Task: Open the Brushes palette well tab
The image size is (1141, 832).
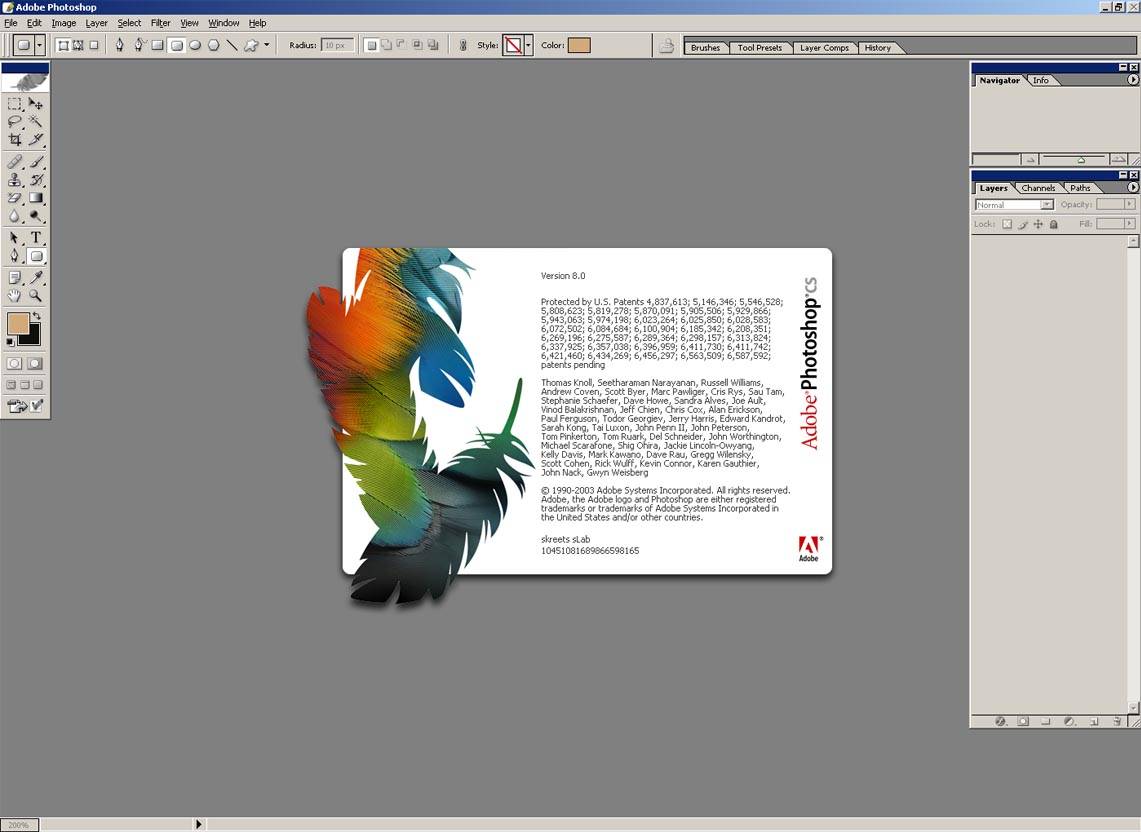Action: pos(705,47)
